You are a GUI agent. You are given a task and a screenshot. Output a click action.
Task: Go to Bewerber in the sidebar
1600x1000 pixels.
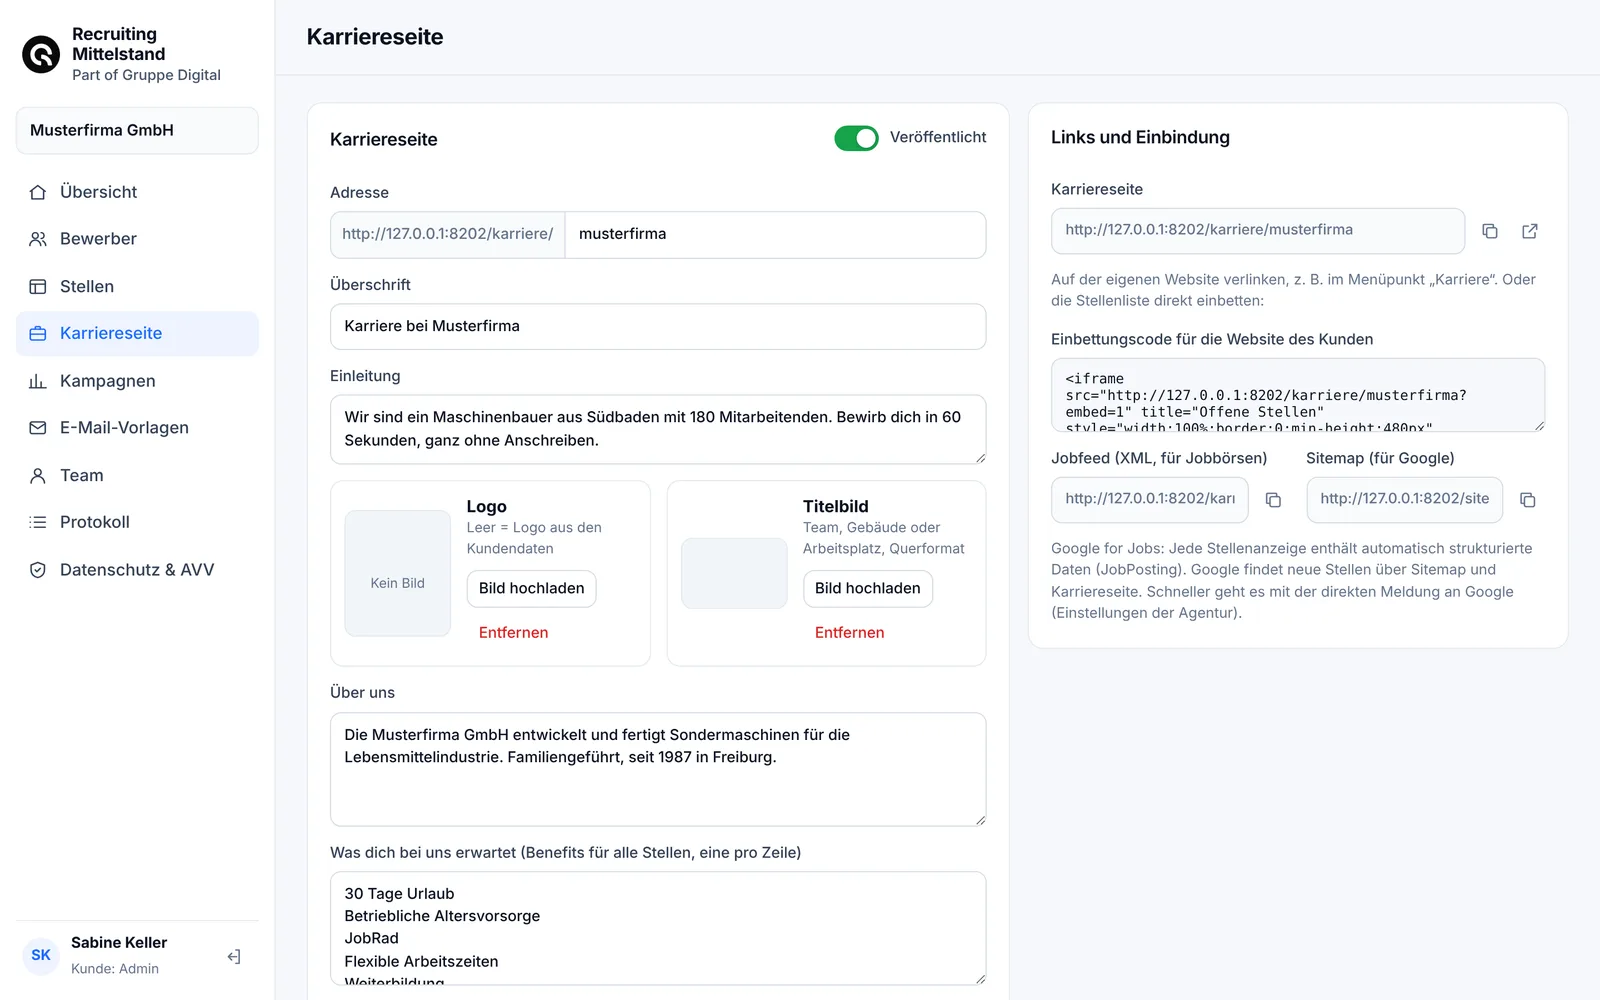(x=137, y=239)
